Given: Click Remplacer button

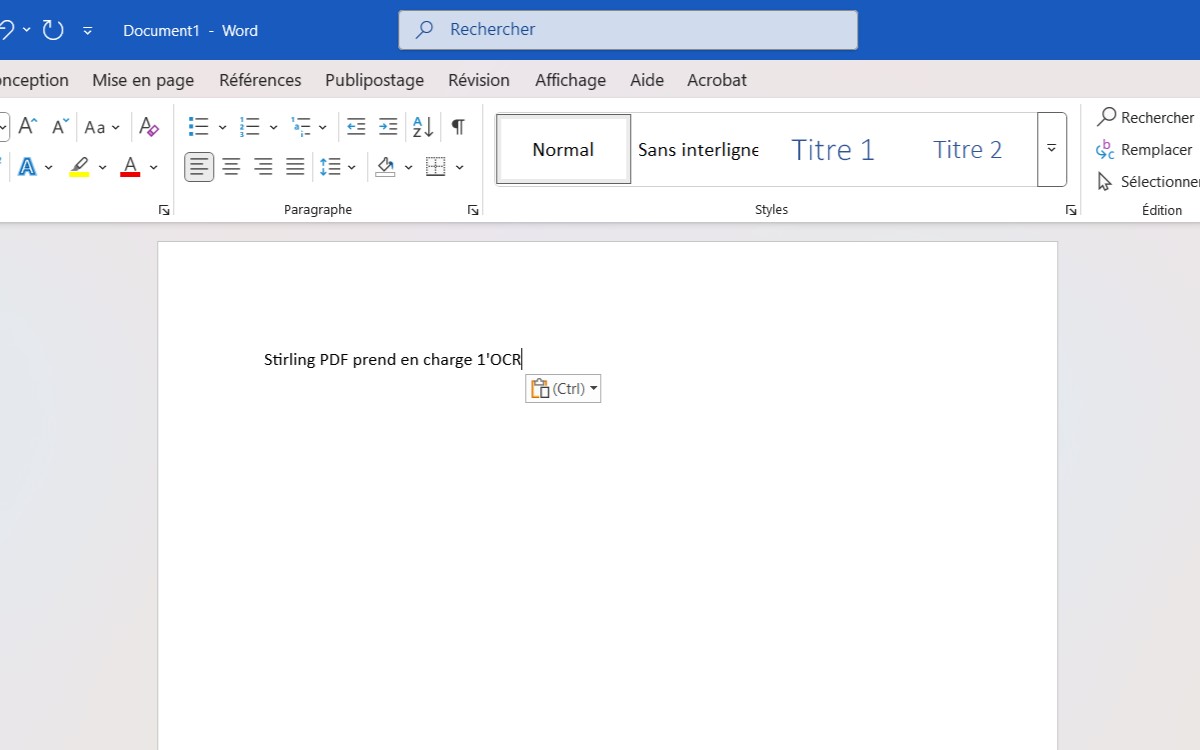Looking at the screenshot, I should [x=1144, y=149].
